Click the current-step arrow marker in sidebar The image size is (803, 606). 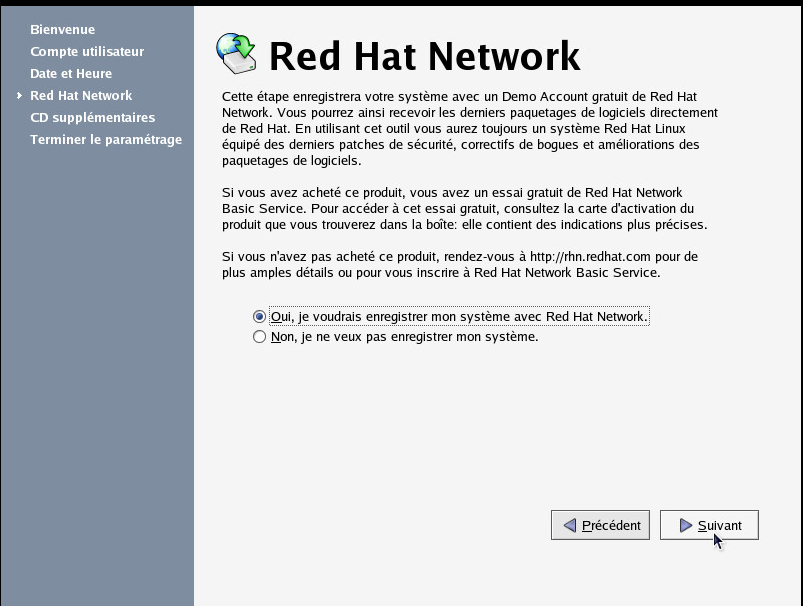19,96
